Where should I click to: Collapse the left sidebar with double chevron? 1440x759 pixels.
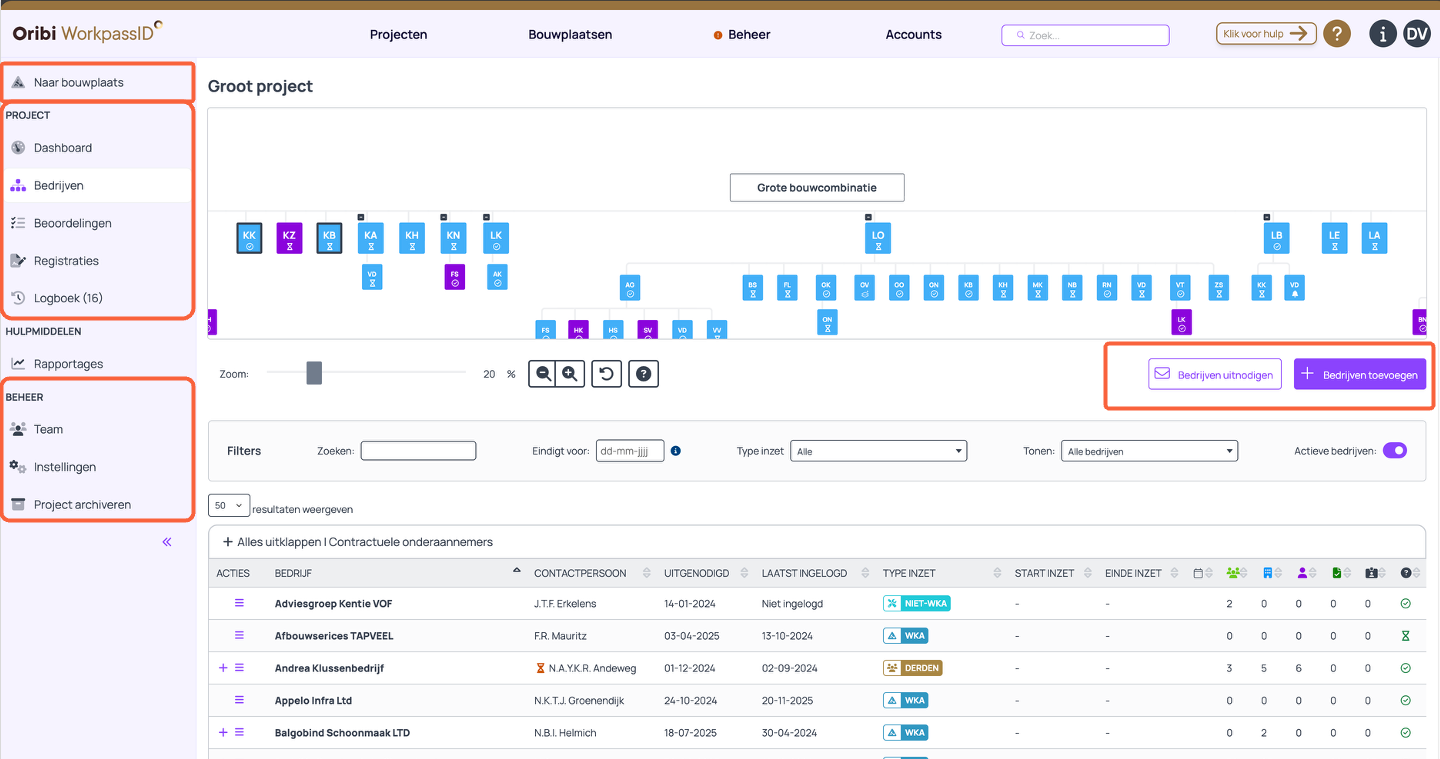pyautogui.click(x=167, y=542)
